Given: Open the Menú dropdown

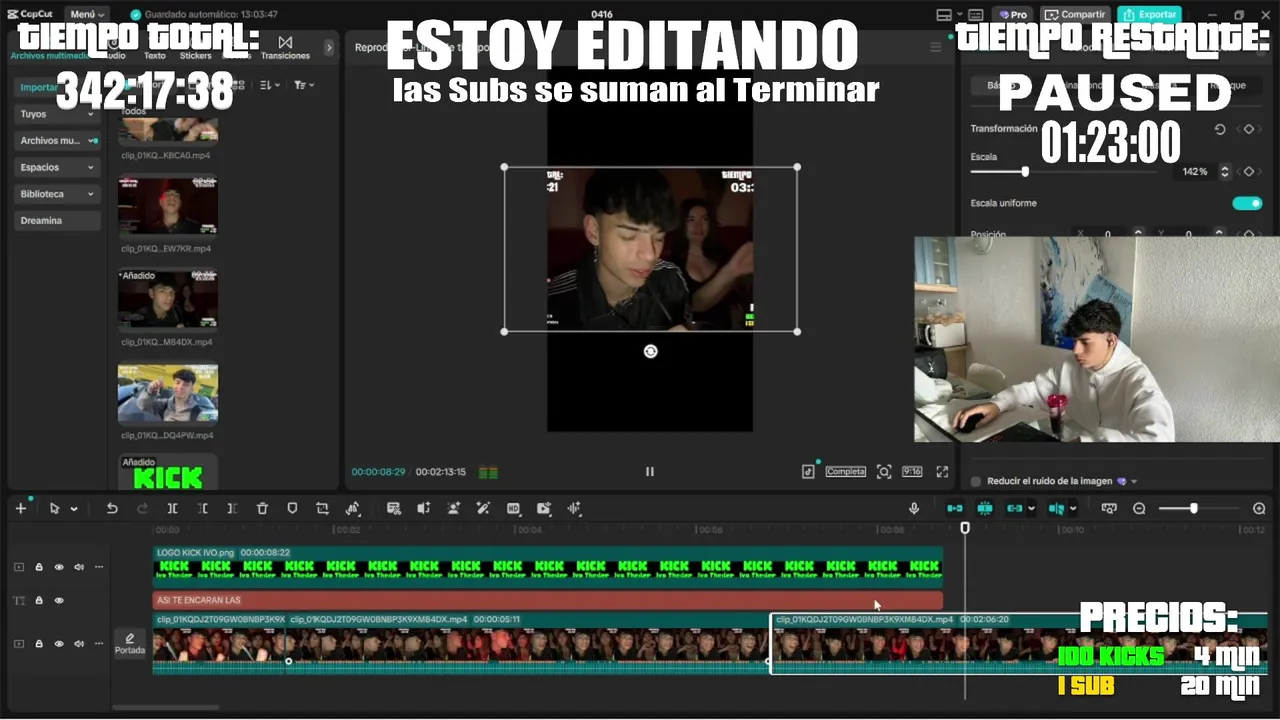Looking at the screenshot, I should coord(87,14).
